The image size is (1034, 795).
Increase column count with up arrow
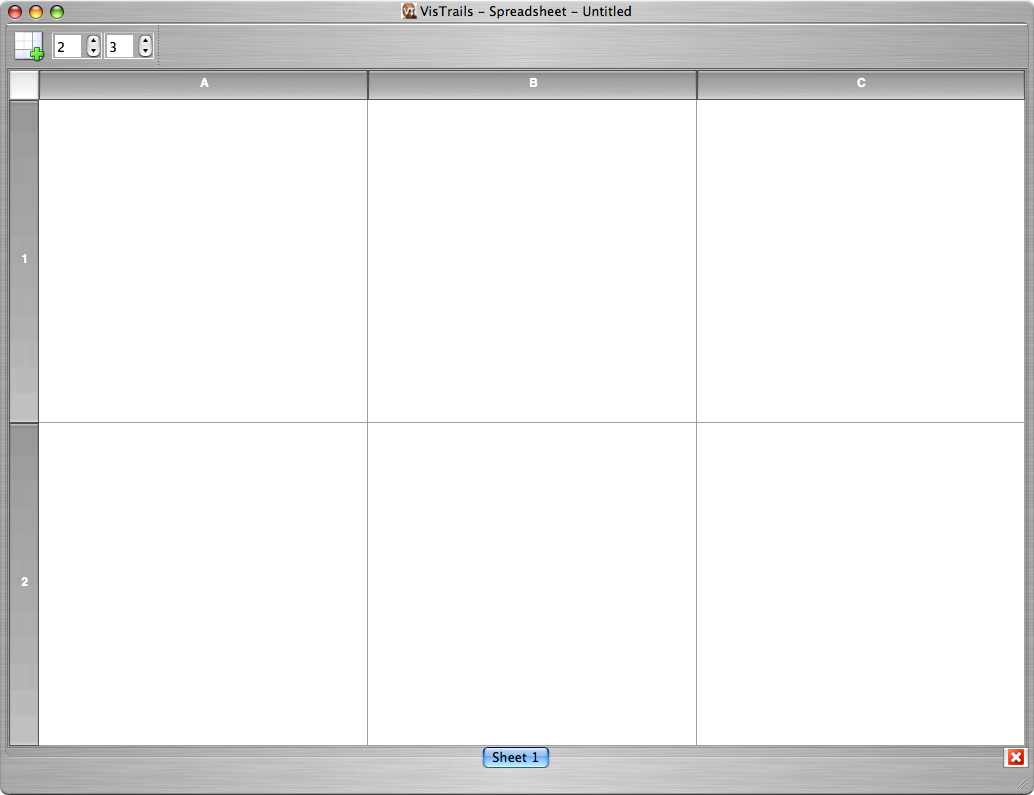click(145, 42)
